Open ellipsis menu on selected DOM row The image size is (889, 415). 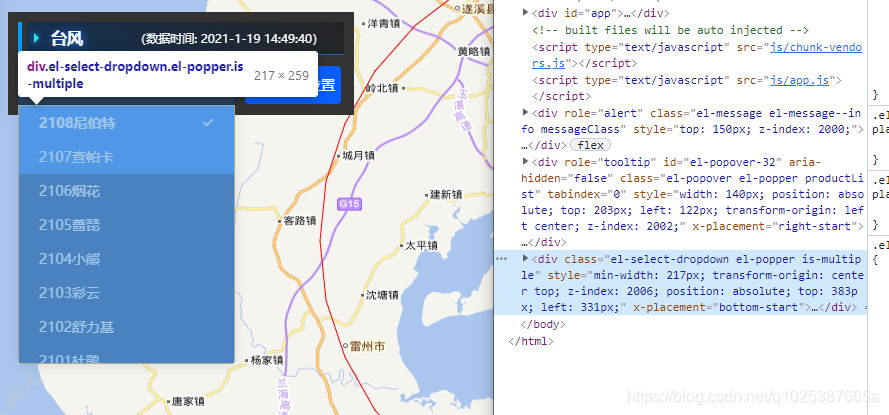coord(501,259)
